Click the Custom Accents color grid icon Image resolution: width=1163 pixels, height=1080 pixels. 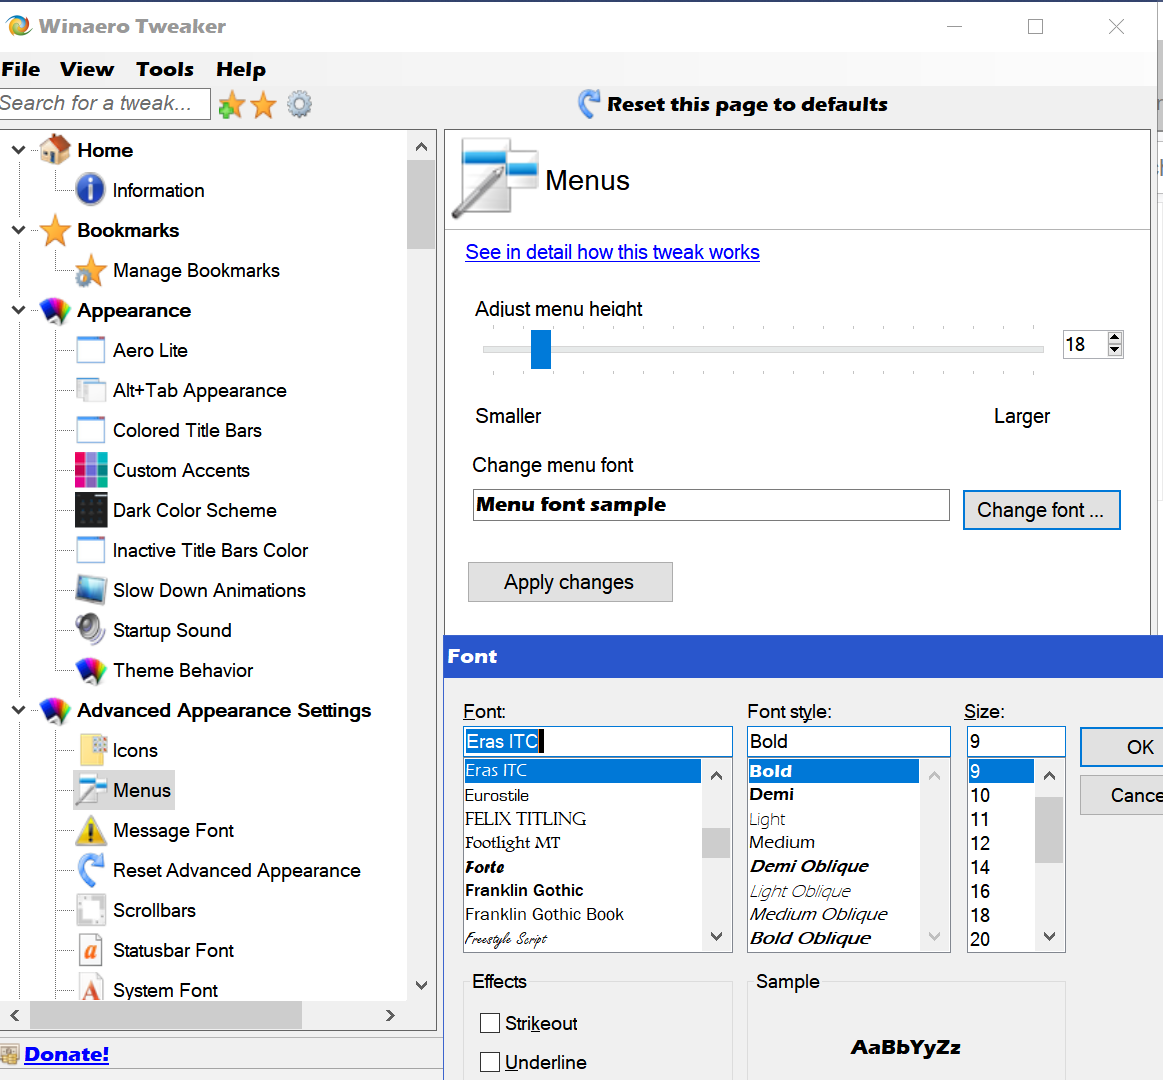90,470
